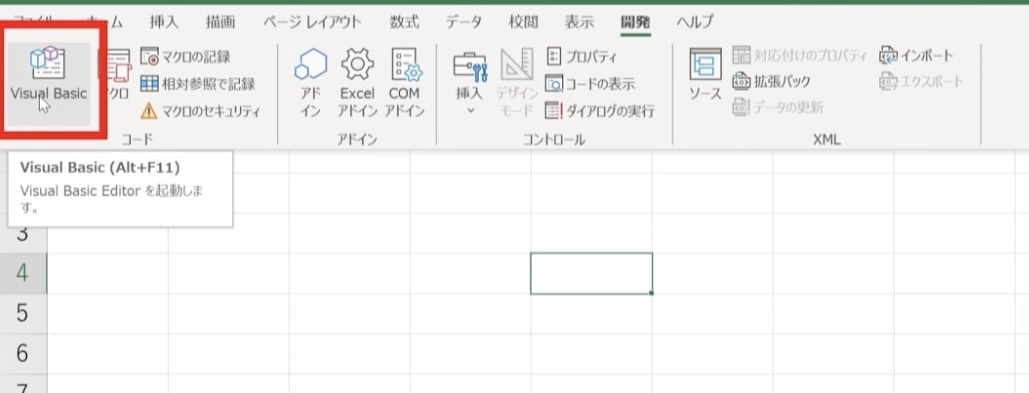Run ダイアログの実行 command

coord(600,111)
